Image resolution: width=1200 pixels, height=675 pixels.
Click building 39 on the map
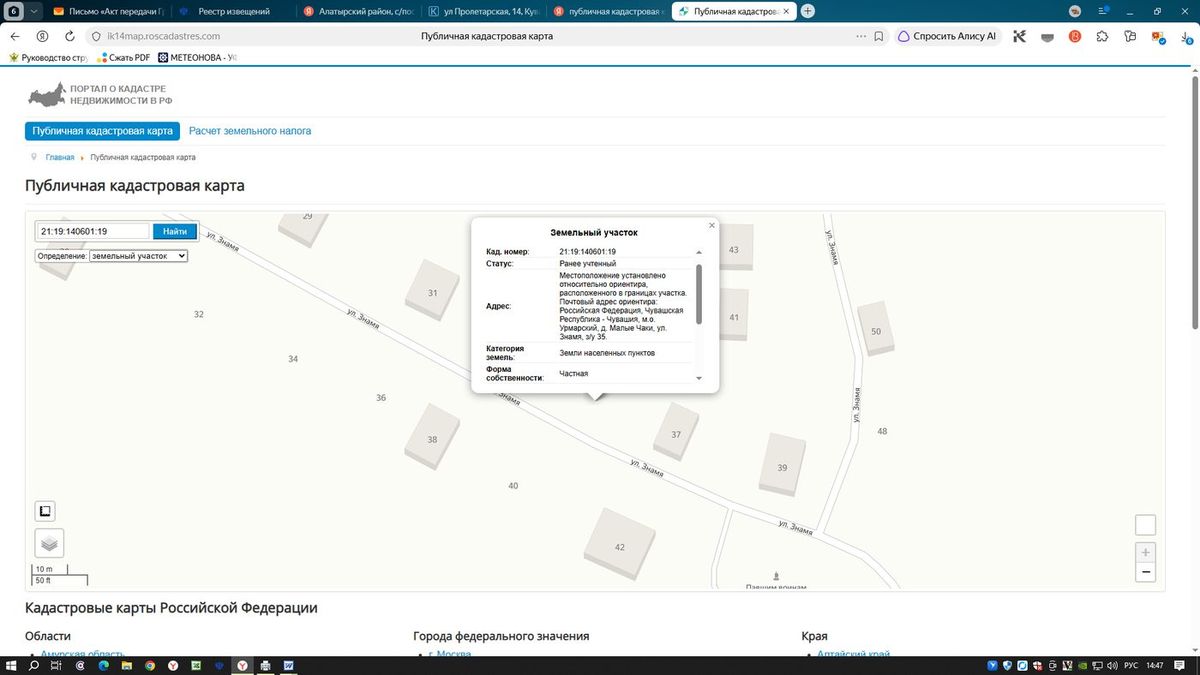click(782, 467)
